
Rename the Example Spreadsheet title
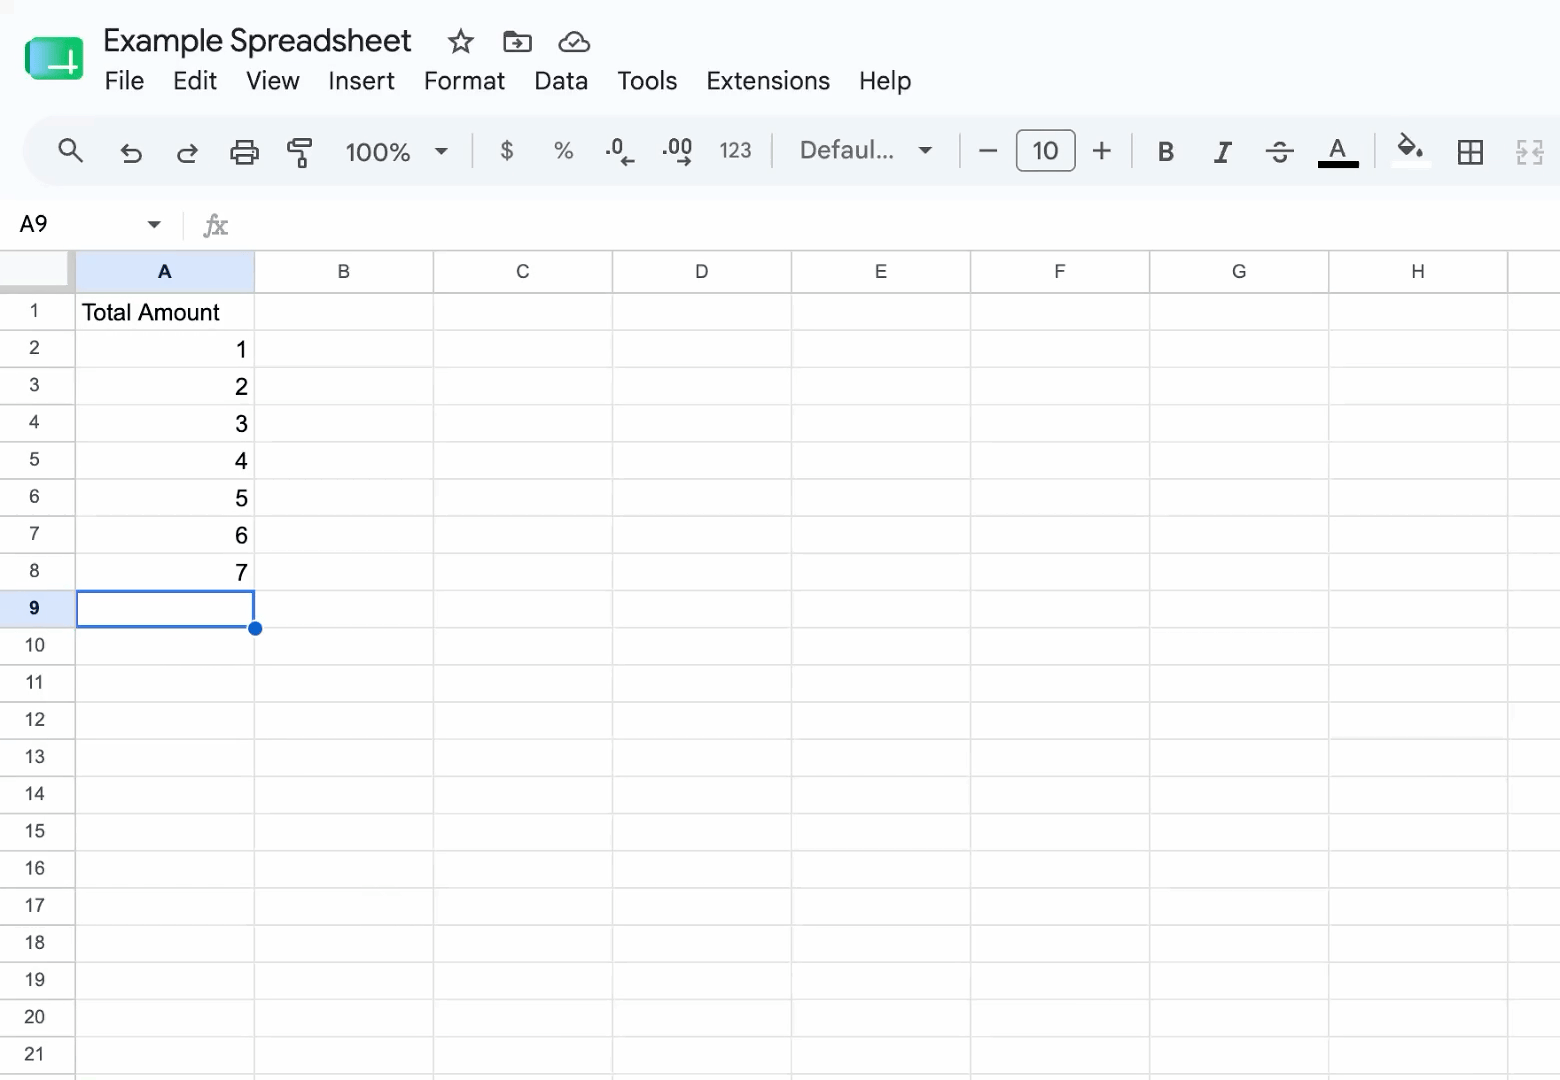pyautogui.click(x=257, y=41)
